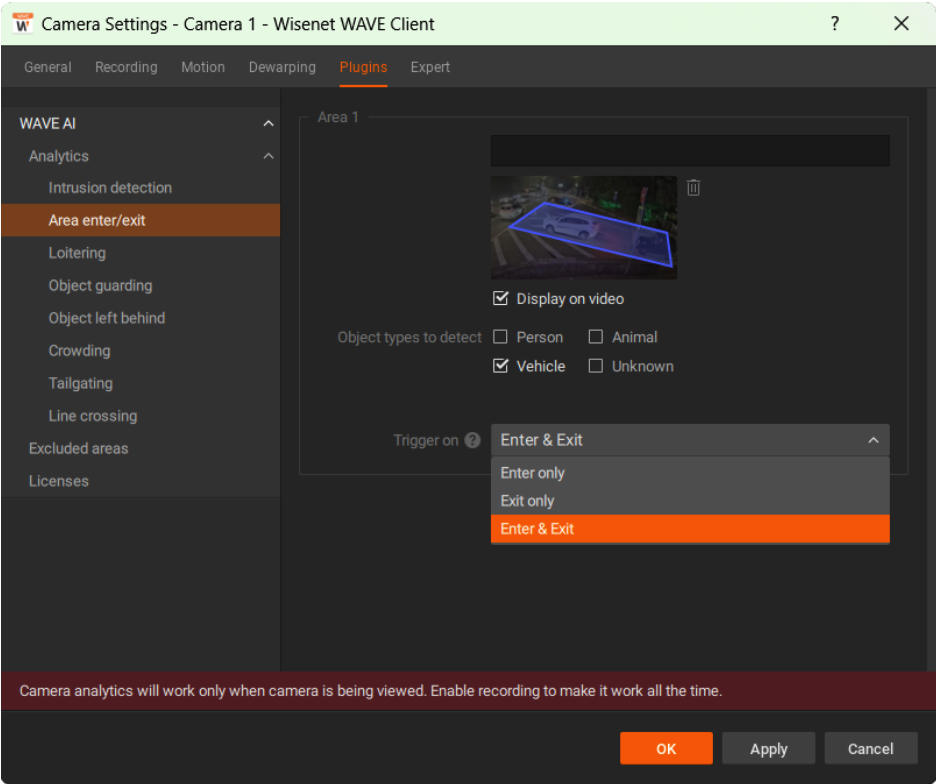Viewport: 937px width, 784px height.
Task: Enable Unknown object type detection
Action: click(x=596, y=366)
